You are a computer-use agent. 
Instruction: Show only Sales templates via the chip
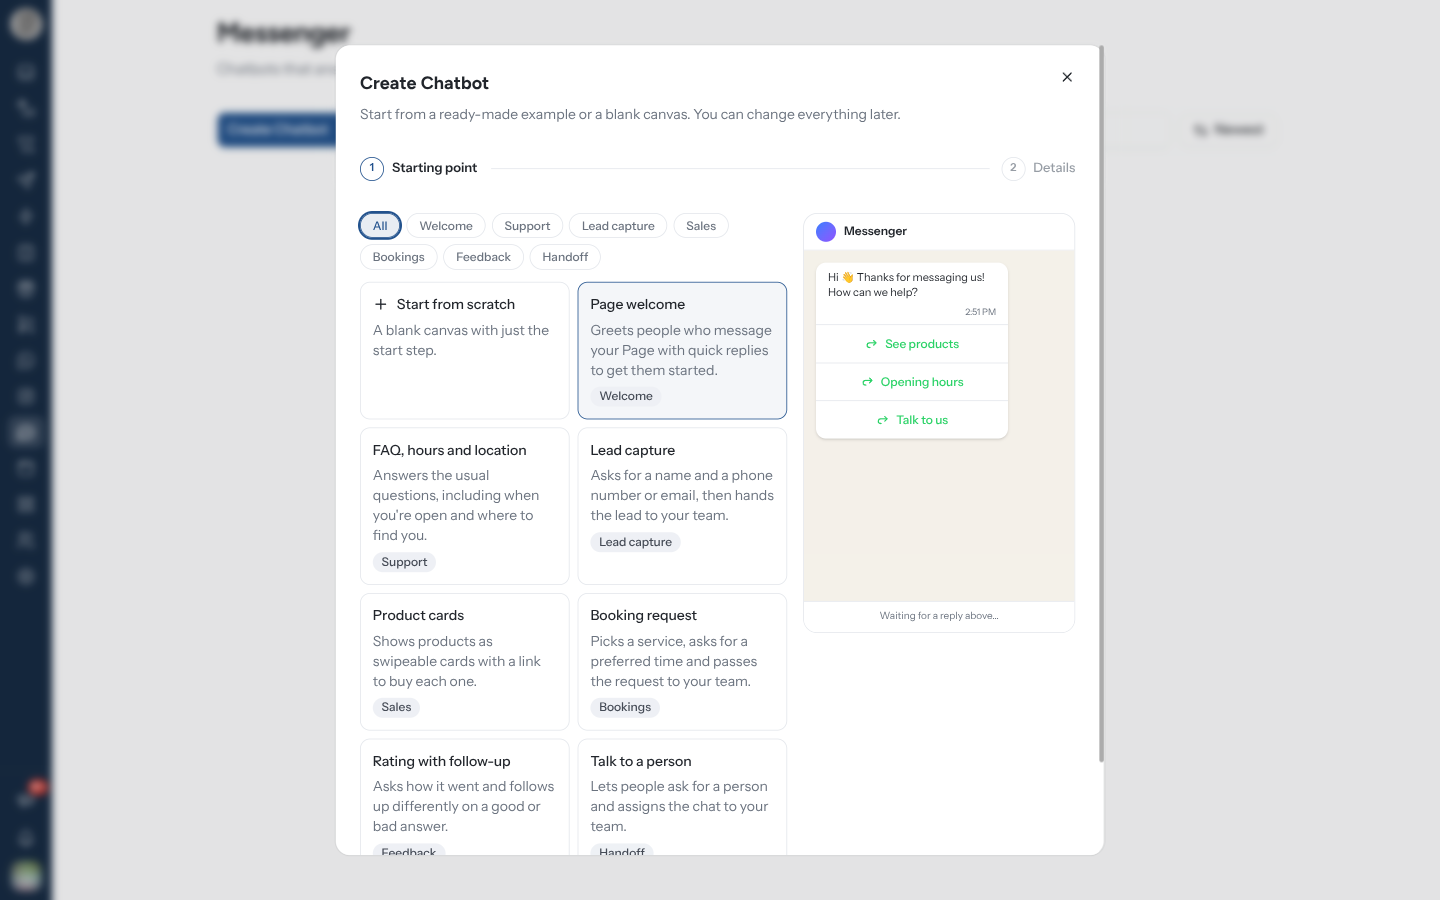tap(701, 226)
